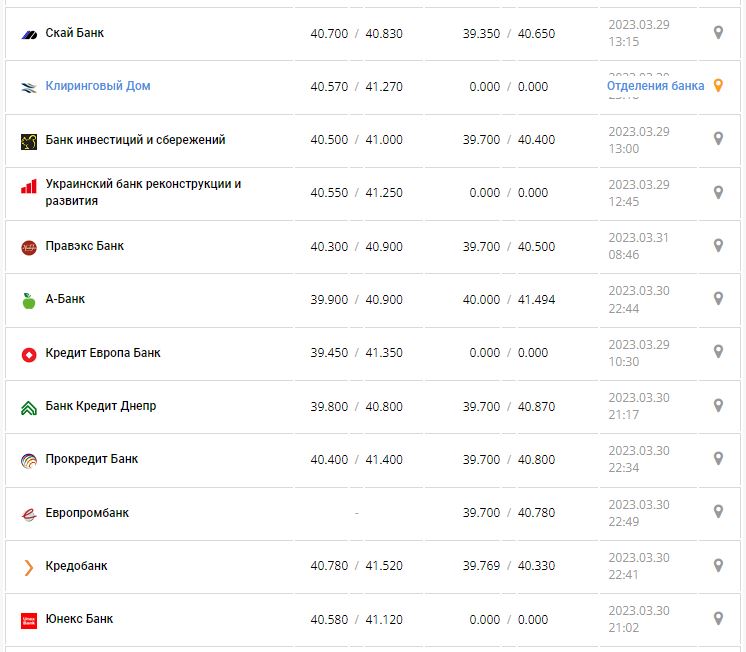Click the Прокредит Банк round logo
The image size is (746, 652).
point(29,460)
